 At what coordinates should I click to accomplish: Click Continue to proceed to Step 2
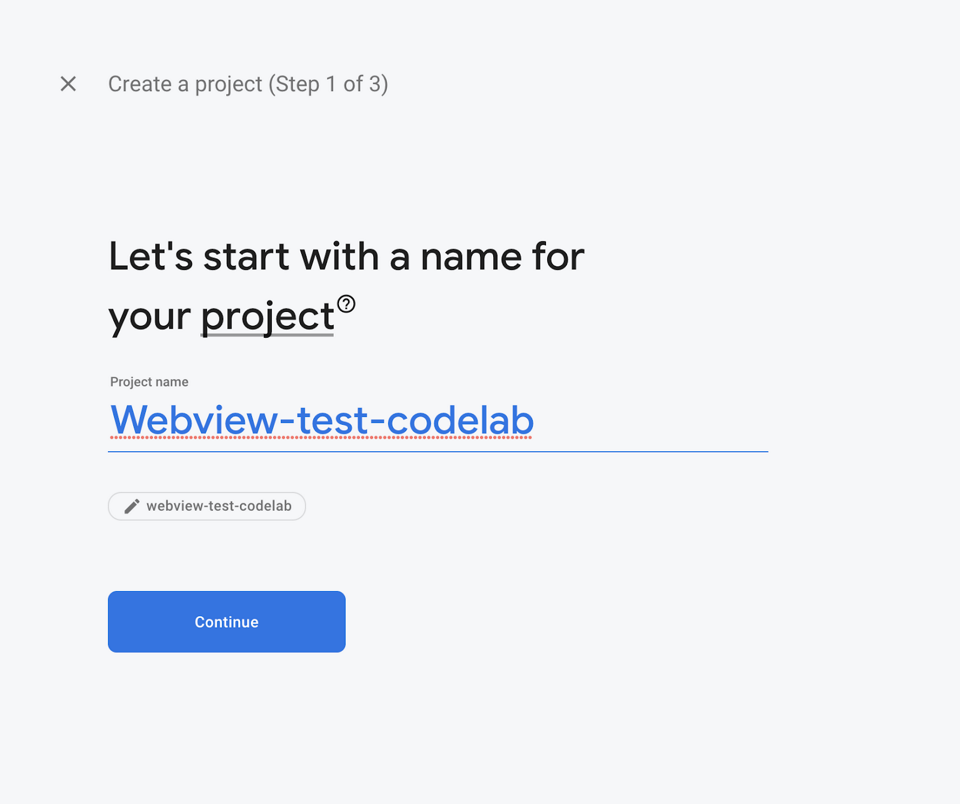(226, 621)
